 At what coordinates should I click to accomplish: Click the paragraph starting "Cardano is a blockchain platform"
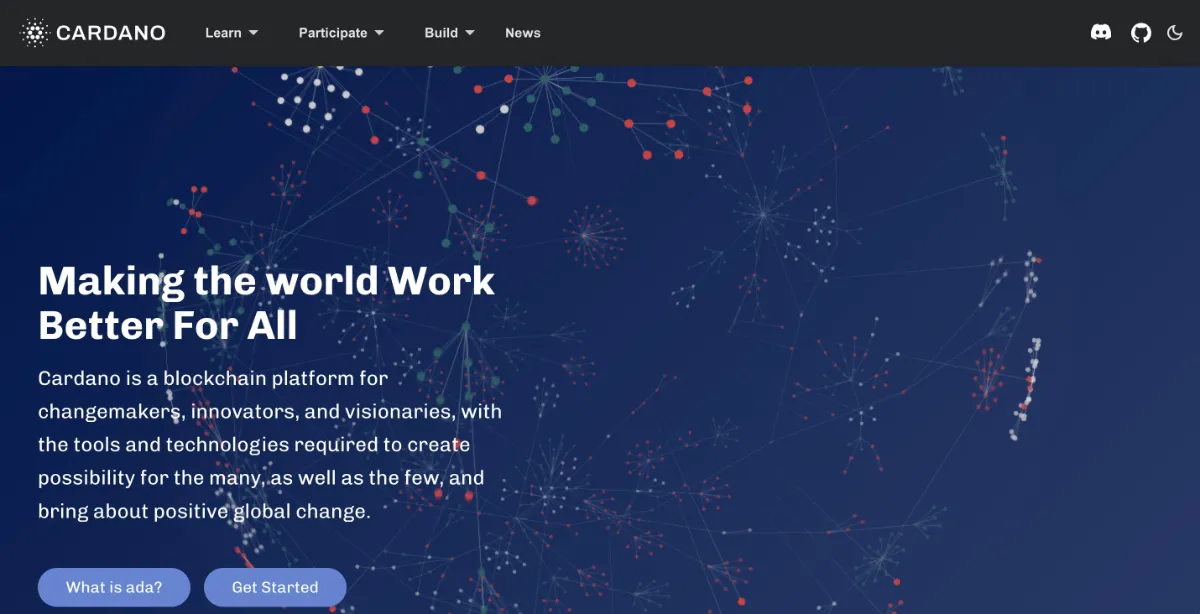point(270,445)
